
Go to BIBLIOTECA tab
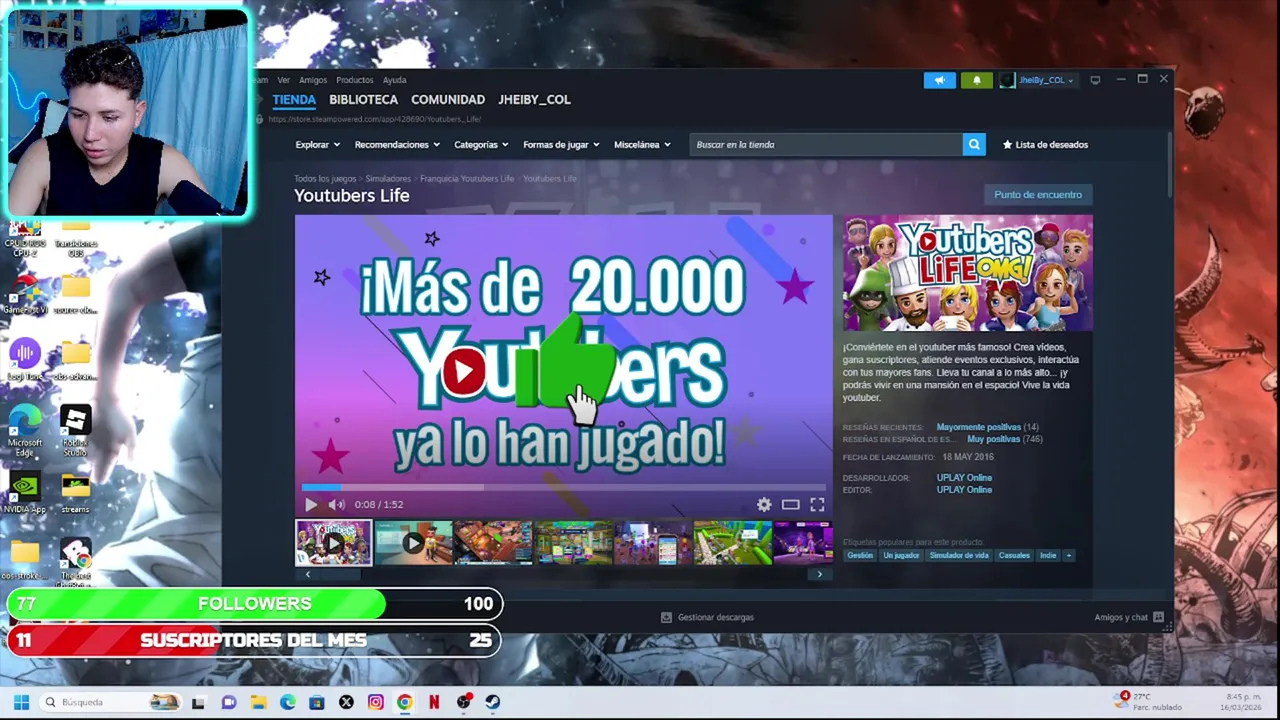(x=363, y=100)
